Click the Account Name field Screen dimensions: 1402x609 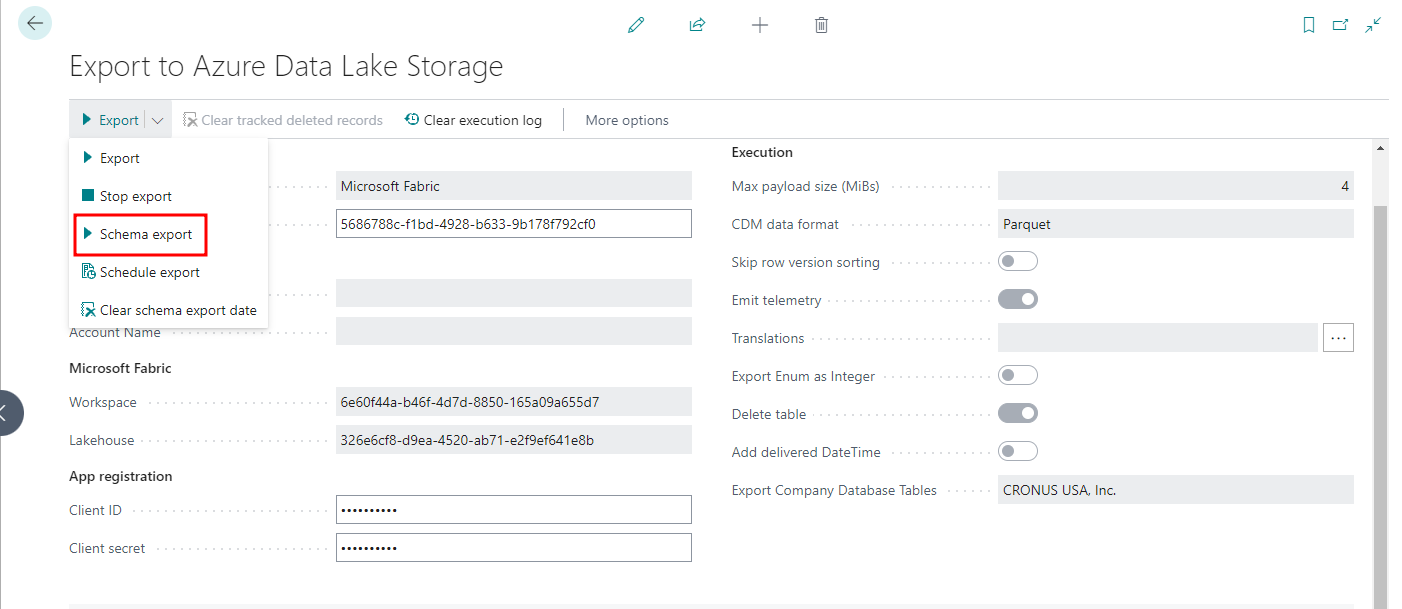[514, 331]
